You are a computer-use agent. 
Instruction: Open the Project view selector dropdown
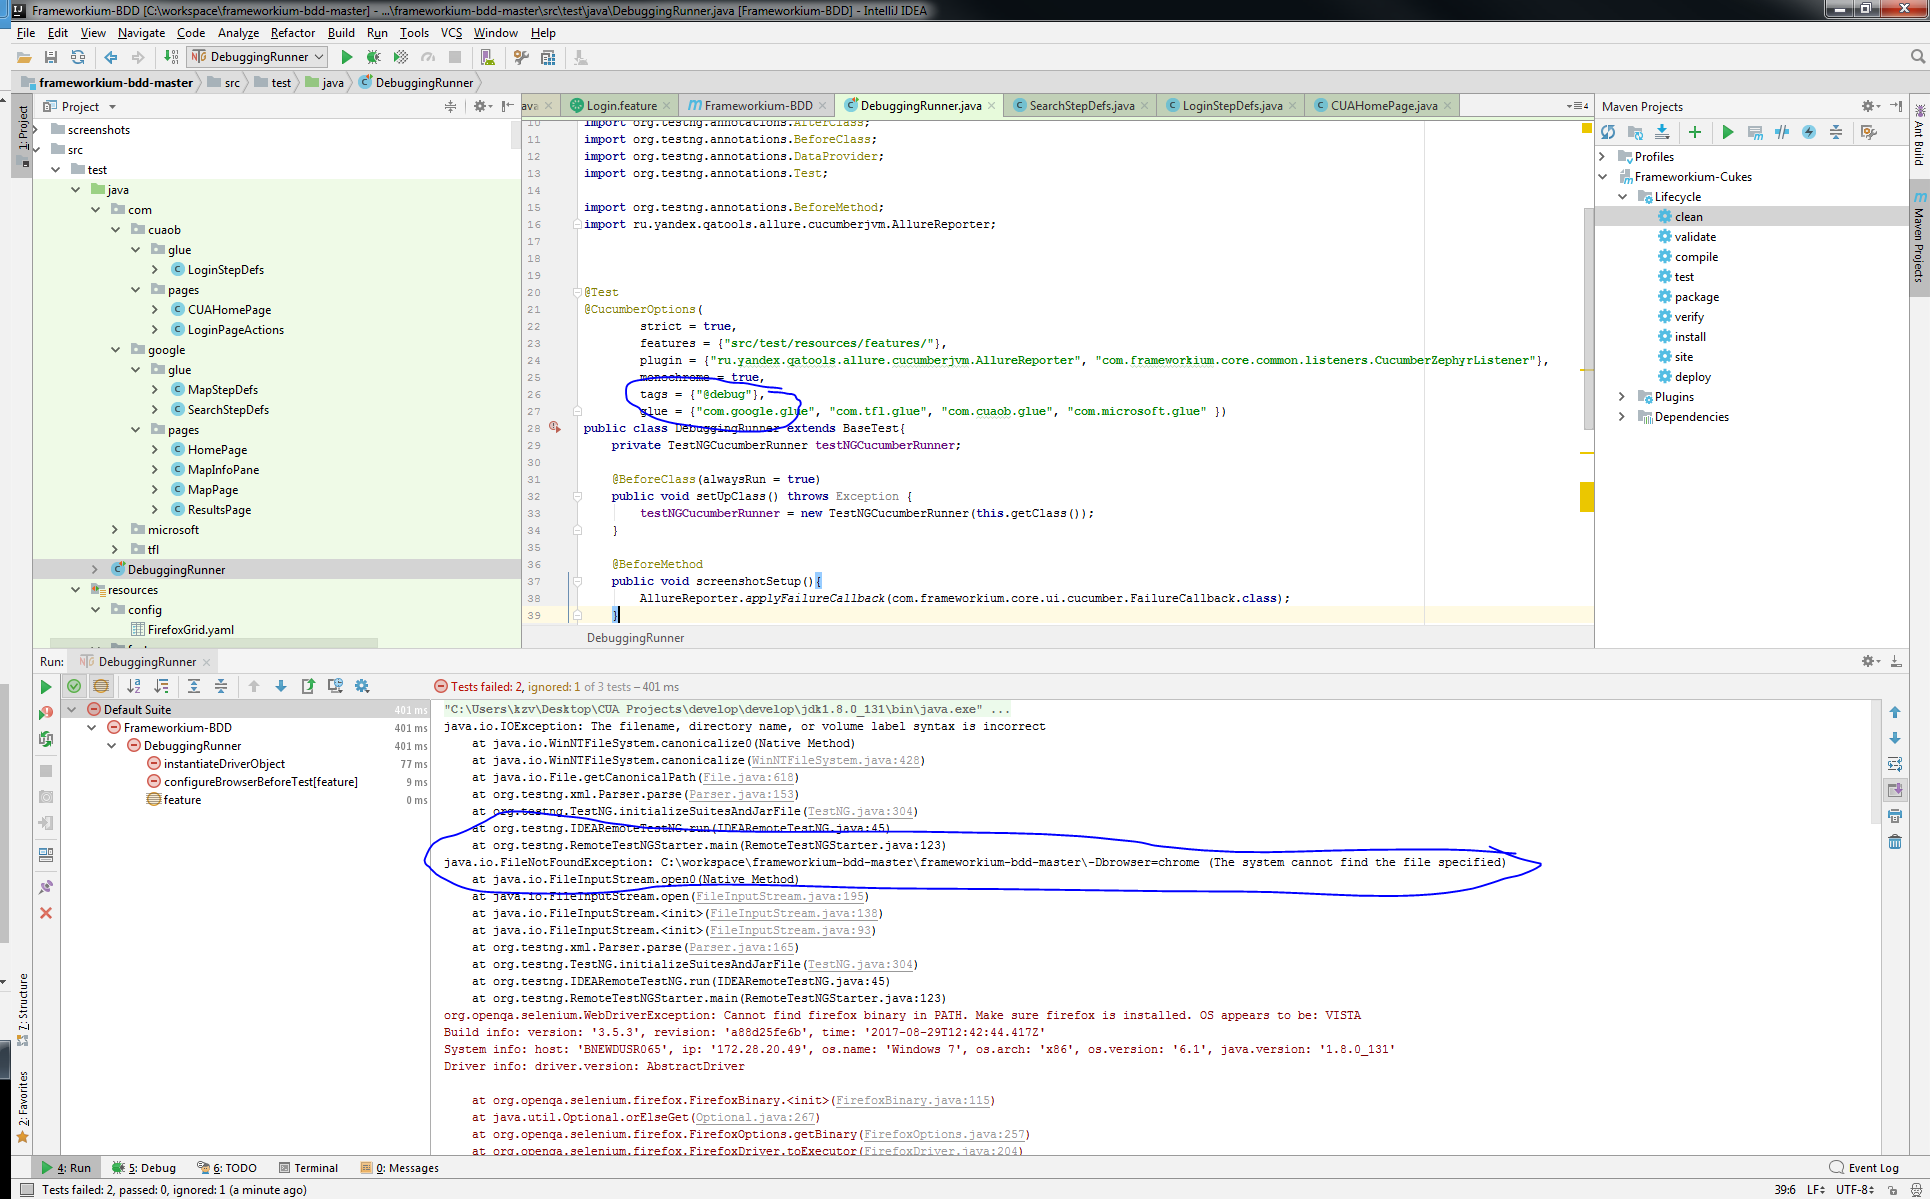[82, 107]
